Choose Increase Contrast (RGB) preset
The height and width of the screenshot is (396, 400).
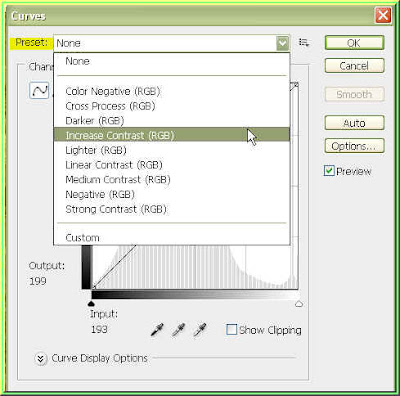tap(172, 135)
